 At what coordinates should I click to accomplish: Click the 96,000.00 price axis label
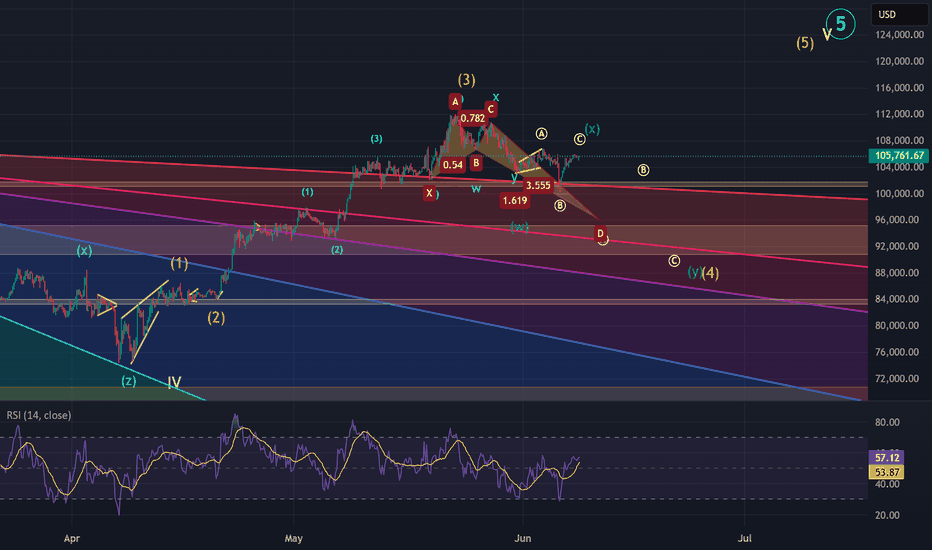coord(899,220)
